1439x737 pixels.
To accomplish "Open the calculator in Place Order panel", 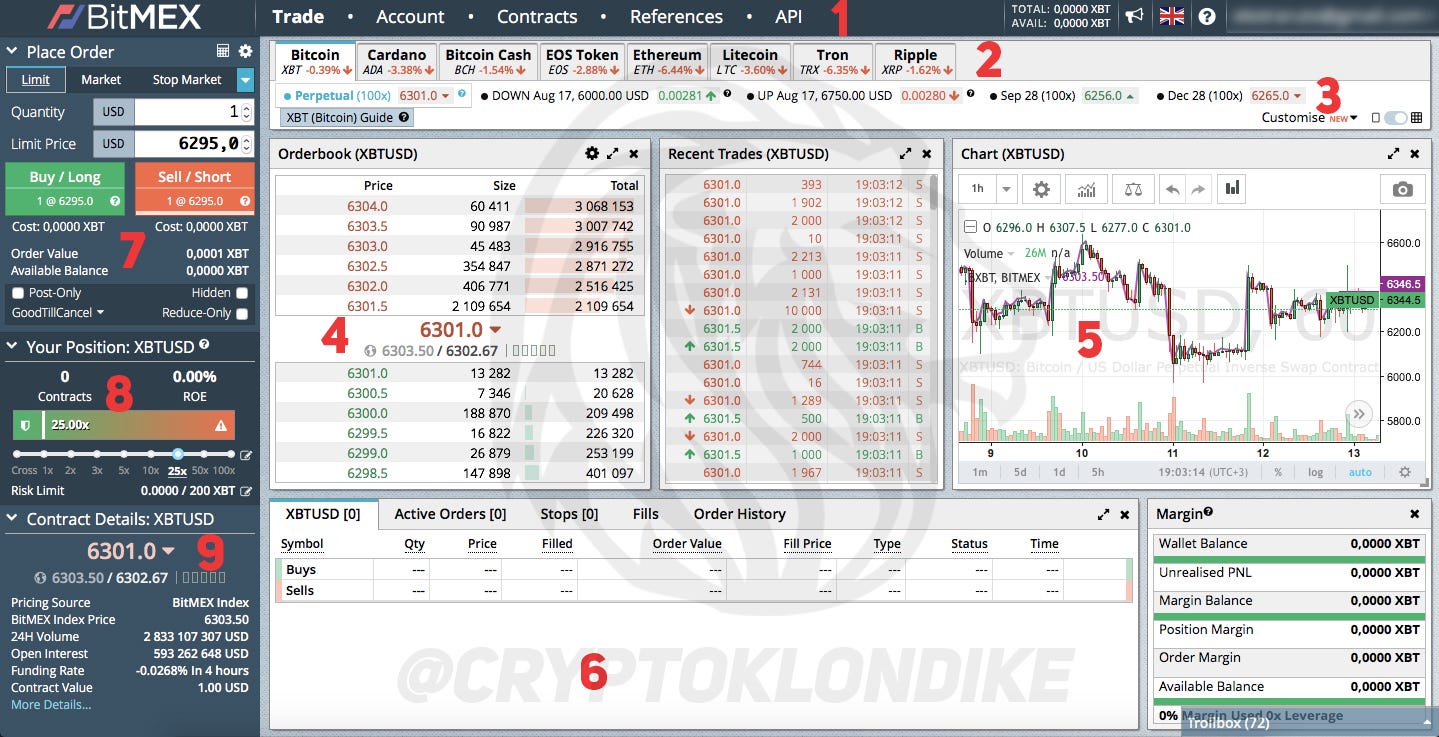I will point(223,51).
